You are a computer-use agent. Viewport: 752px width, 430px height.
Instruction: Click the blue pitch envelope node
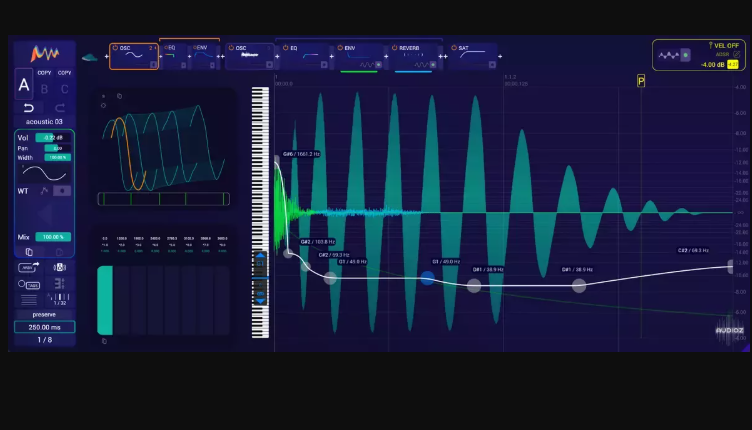tap(427, 278)
